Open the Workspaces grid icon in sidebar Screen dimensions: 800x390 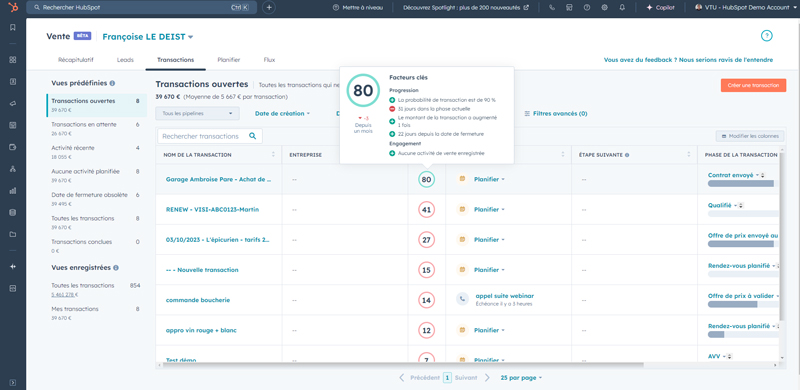click(13, 60)
